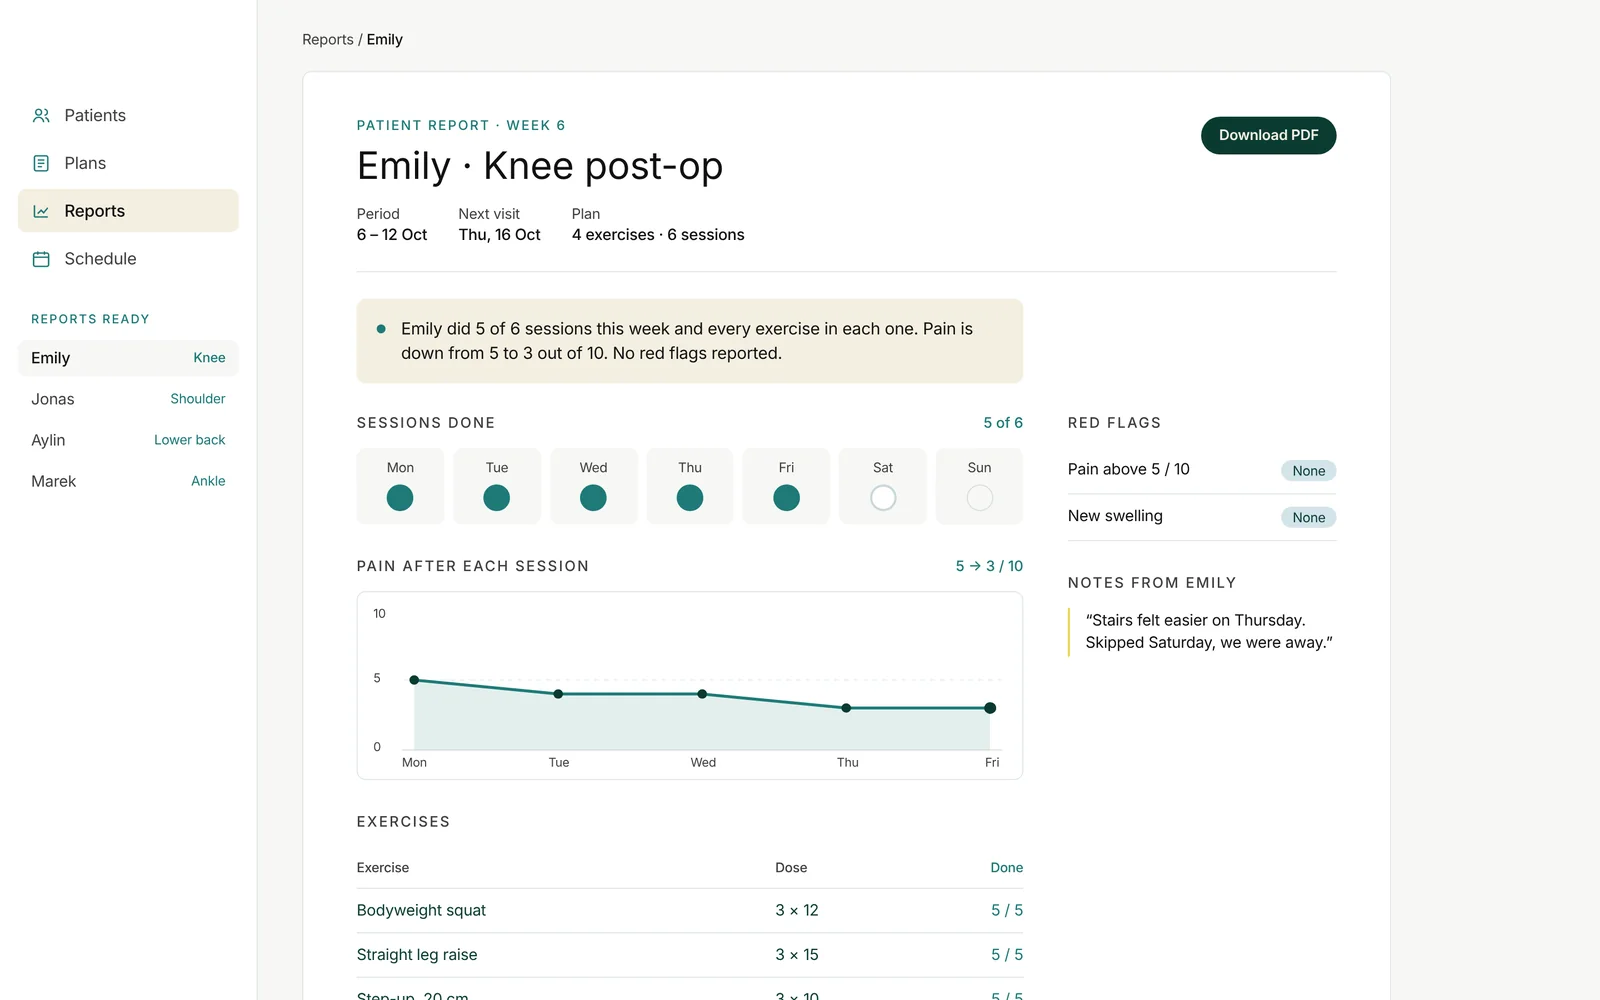Toggle the Wed session dot
1600x1000 pixels.
coord(593,497)
